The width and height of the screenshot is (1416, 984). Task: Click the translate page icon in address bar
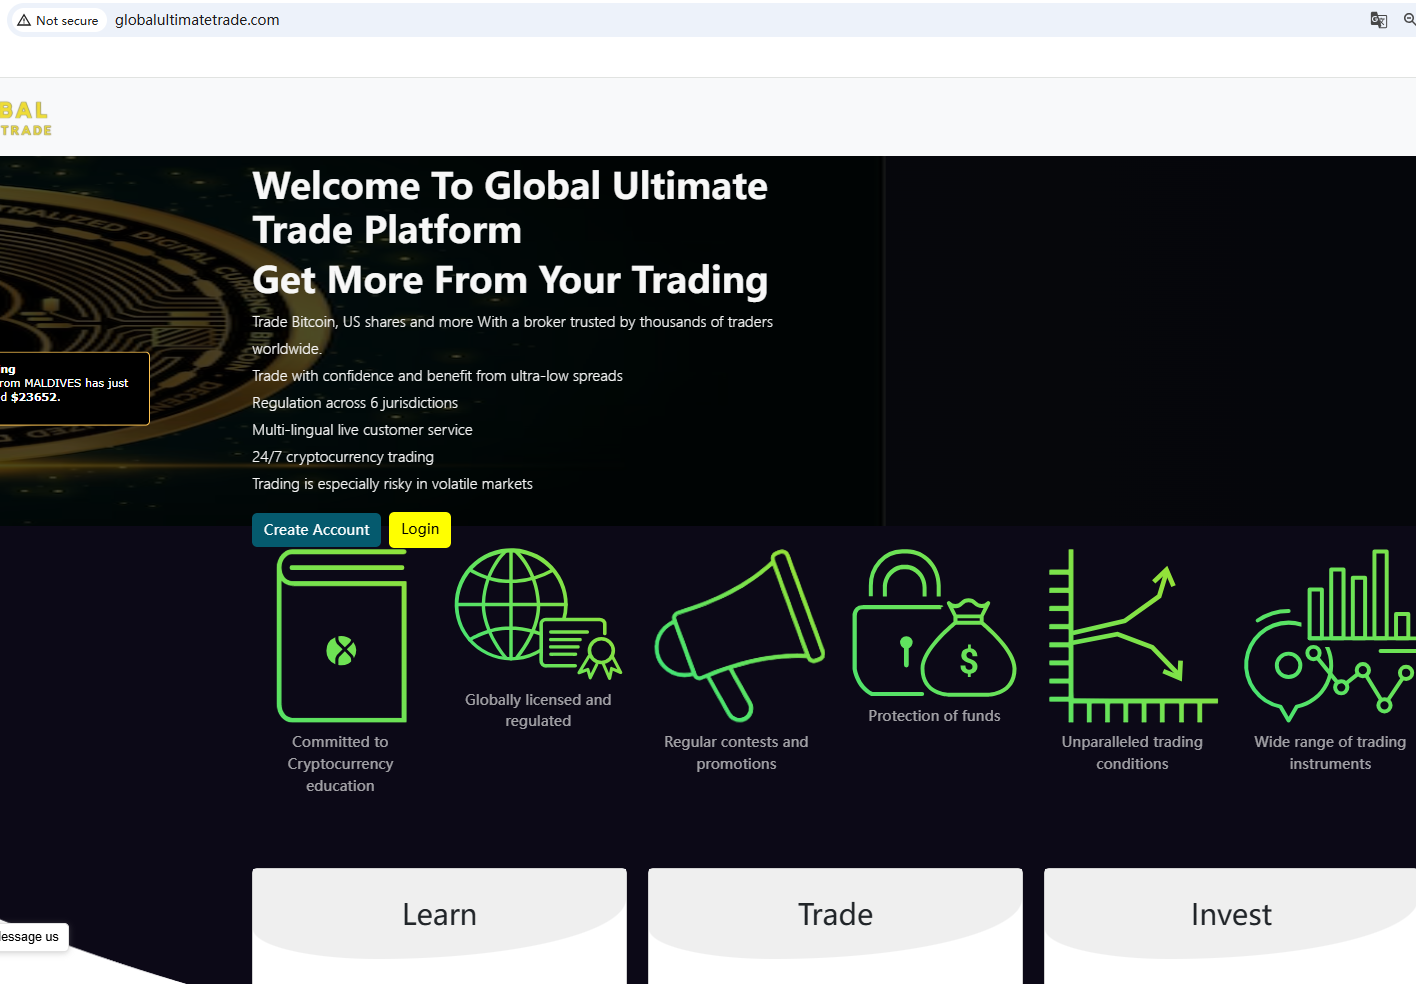pos(1378,20)
